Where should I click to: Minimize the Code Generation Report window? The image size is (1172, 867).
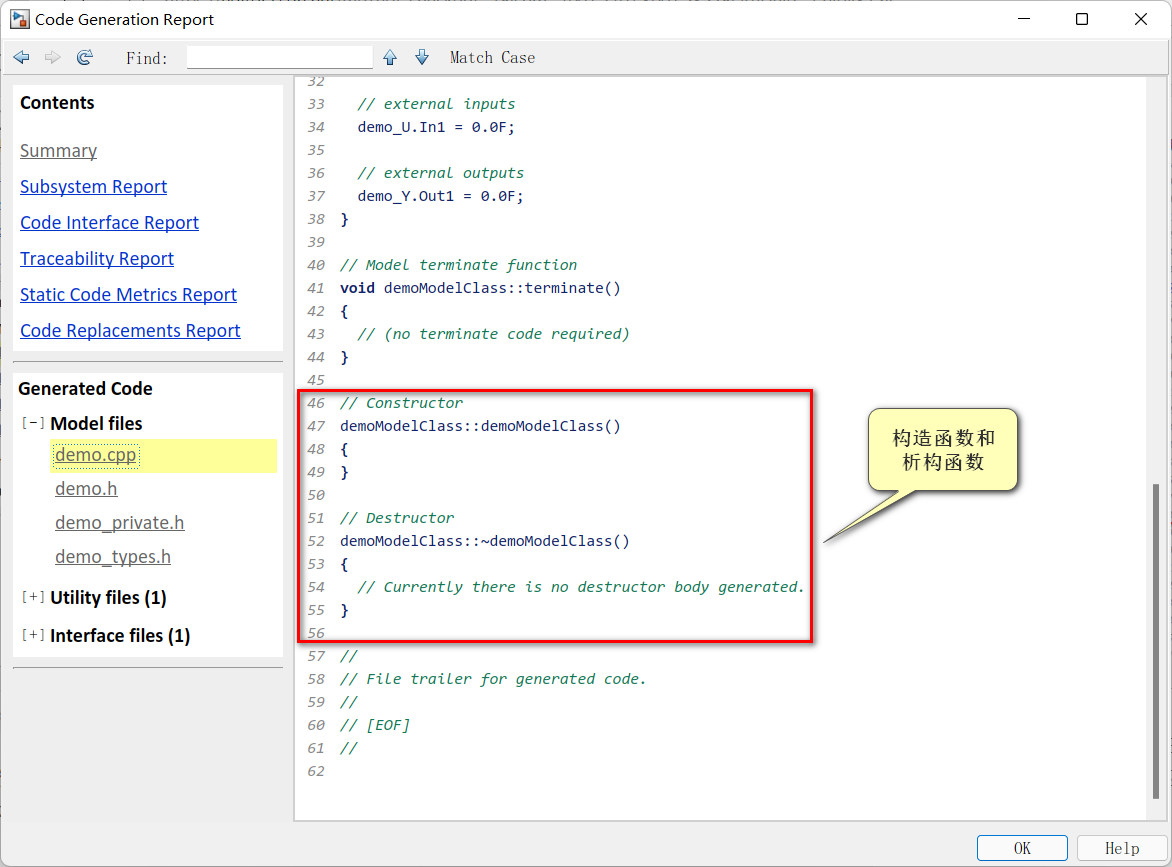coord(1024,19)
